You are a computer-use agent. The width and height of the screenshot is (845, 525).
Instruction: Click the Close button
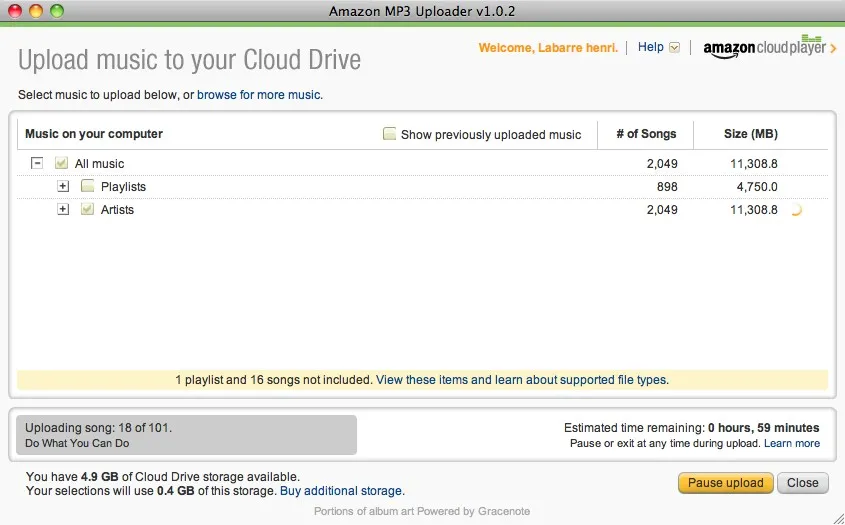click(x=802, y=483)
